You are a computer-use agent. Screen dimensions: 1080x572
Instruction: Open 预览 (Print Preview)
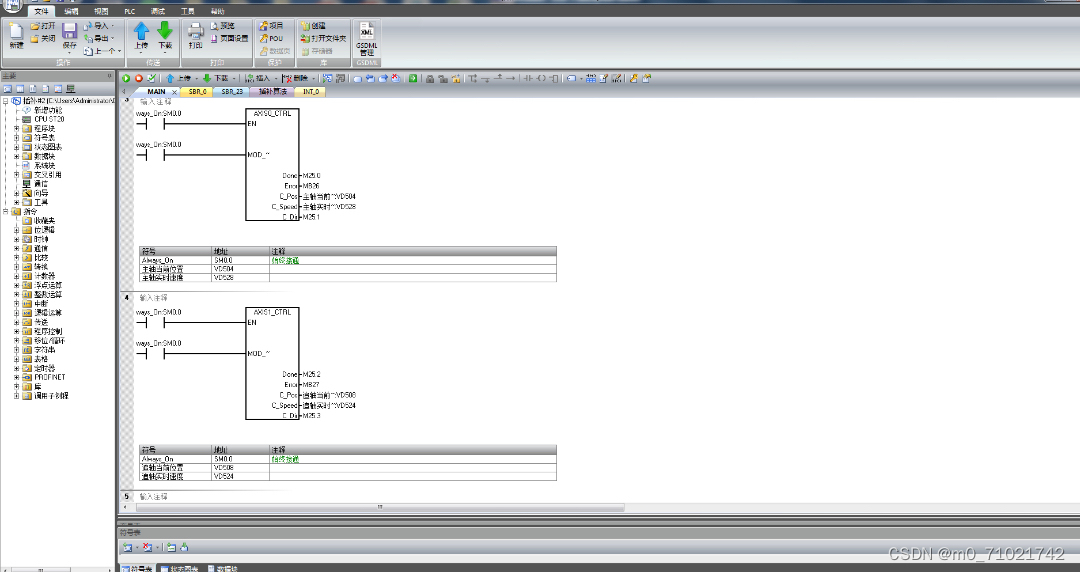click(222, 25)
